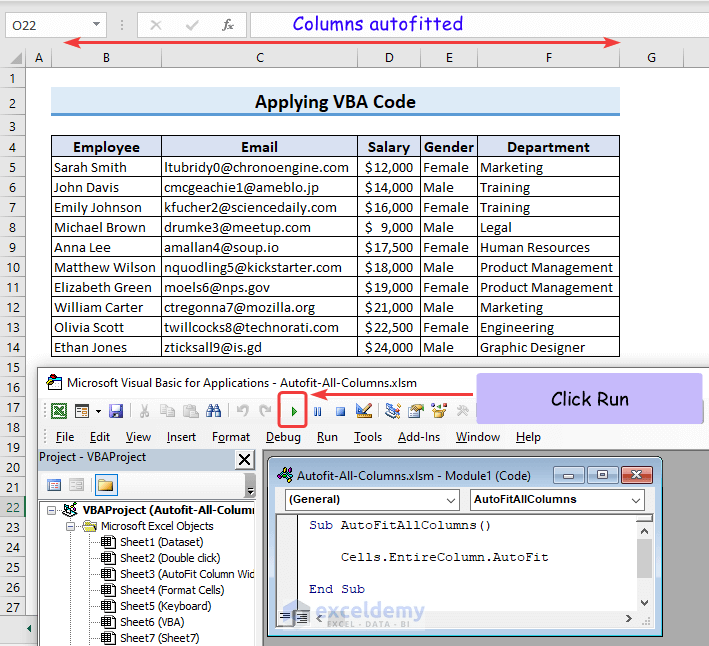Click the Paste clipboard icon
Screen dimensions: 709x646
[190, 411]
